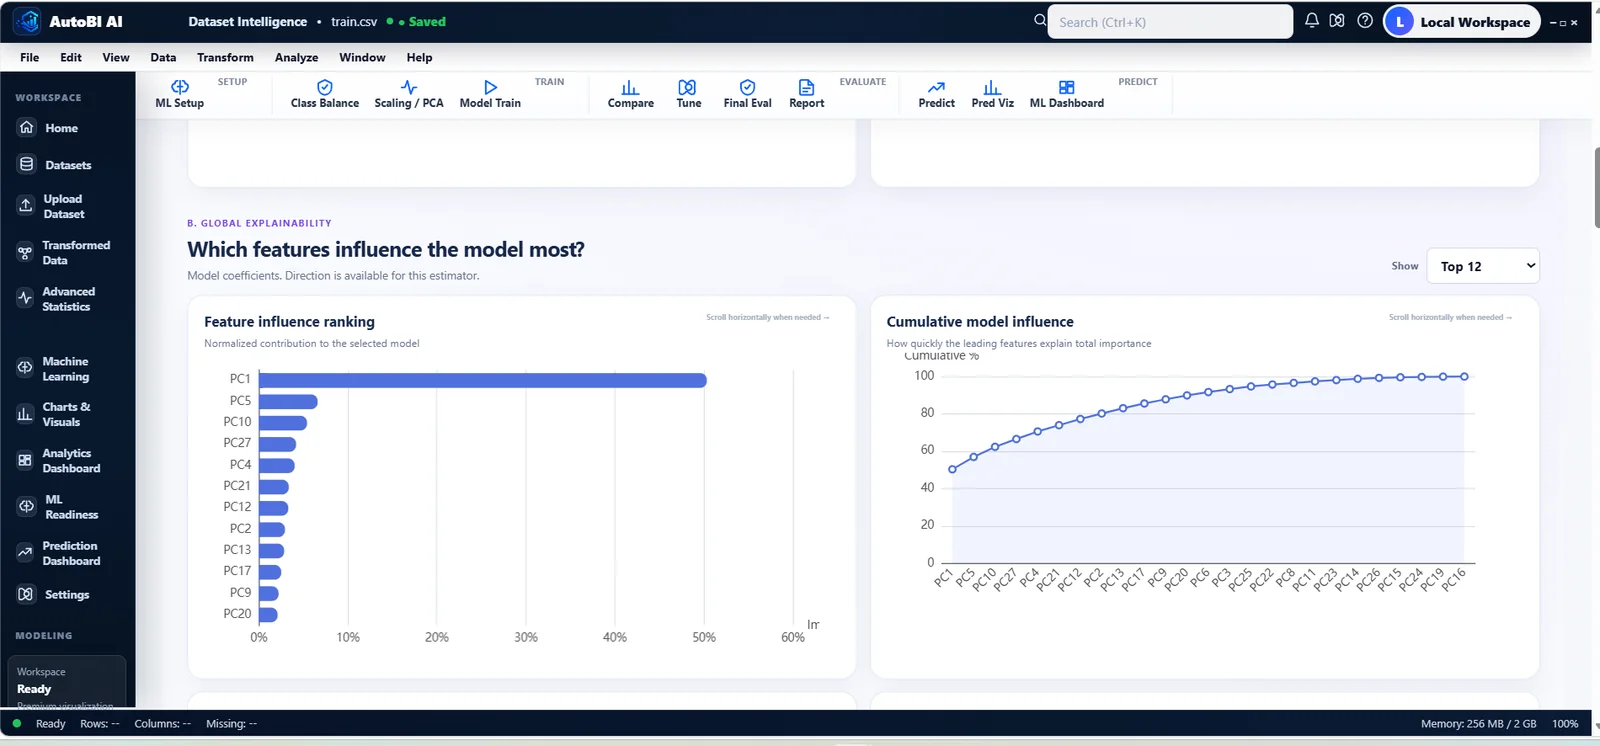The width and height of the screenshot is (1600, 746).
Task: Click the Rows status bar entry
Action: tap(100, 724)
